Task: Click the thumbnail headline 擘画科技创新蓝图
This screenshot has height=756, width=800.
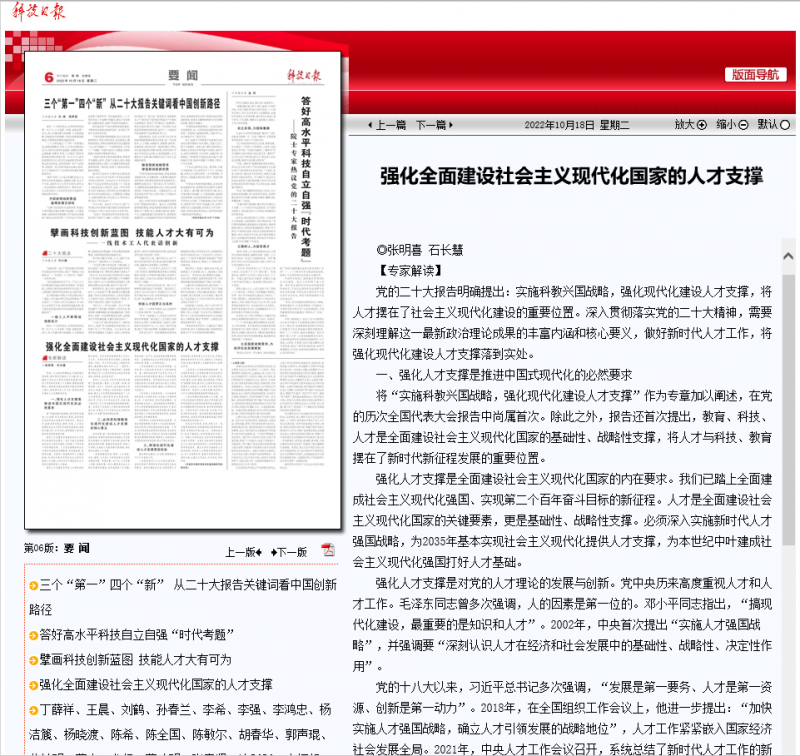Action: pyautogui.click(x=132, y=233)
